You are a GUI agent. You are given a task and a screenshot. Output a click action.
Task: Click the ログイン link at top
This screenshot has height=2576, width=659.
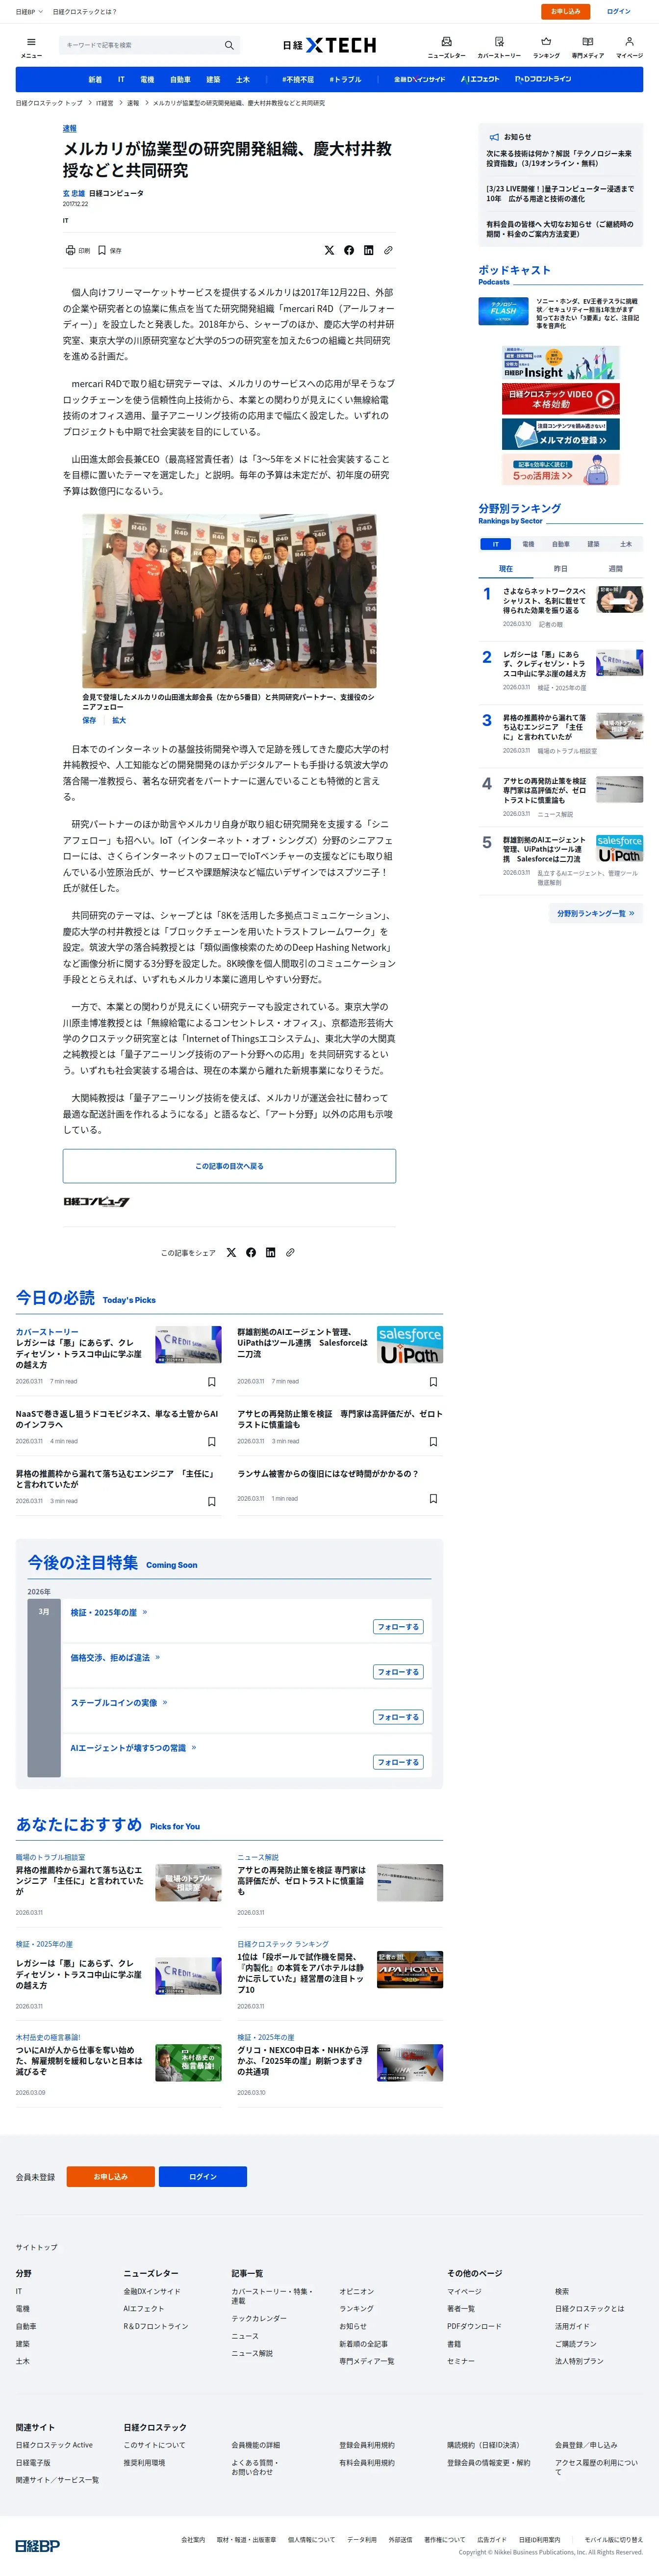[619, 12]
